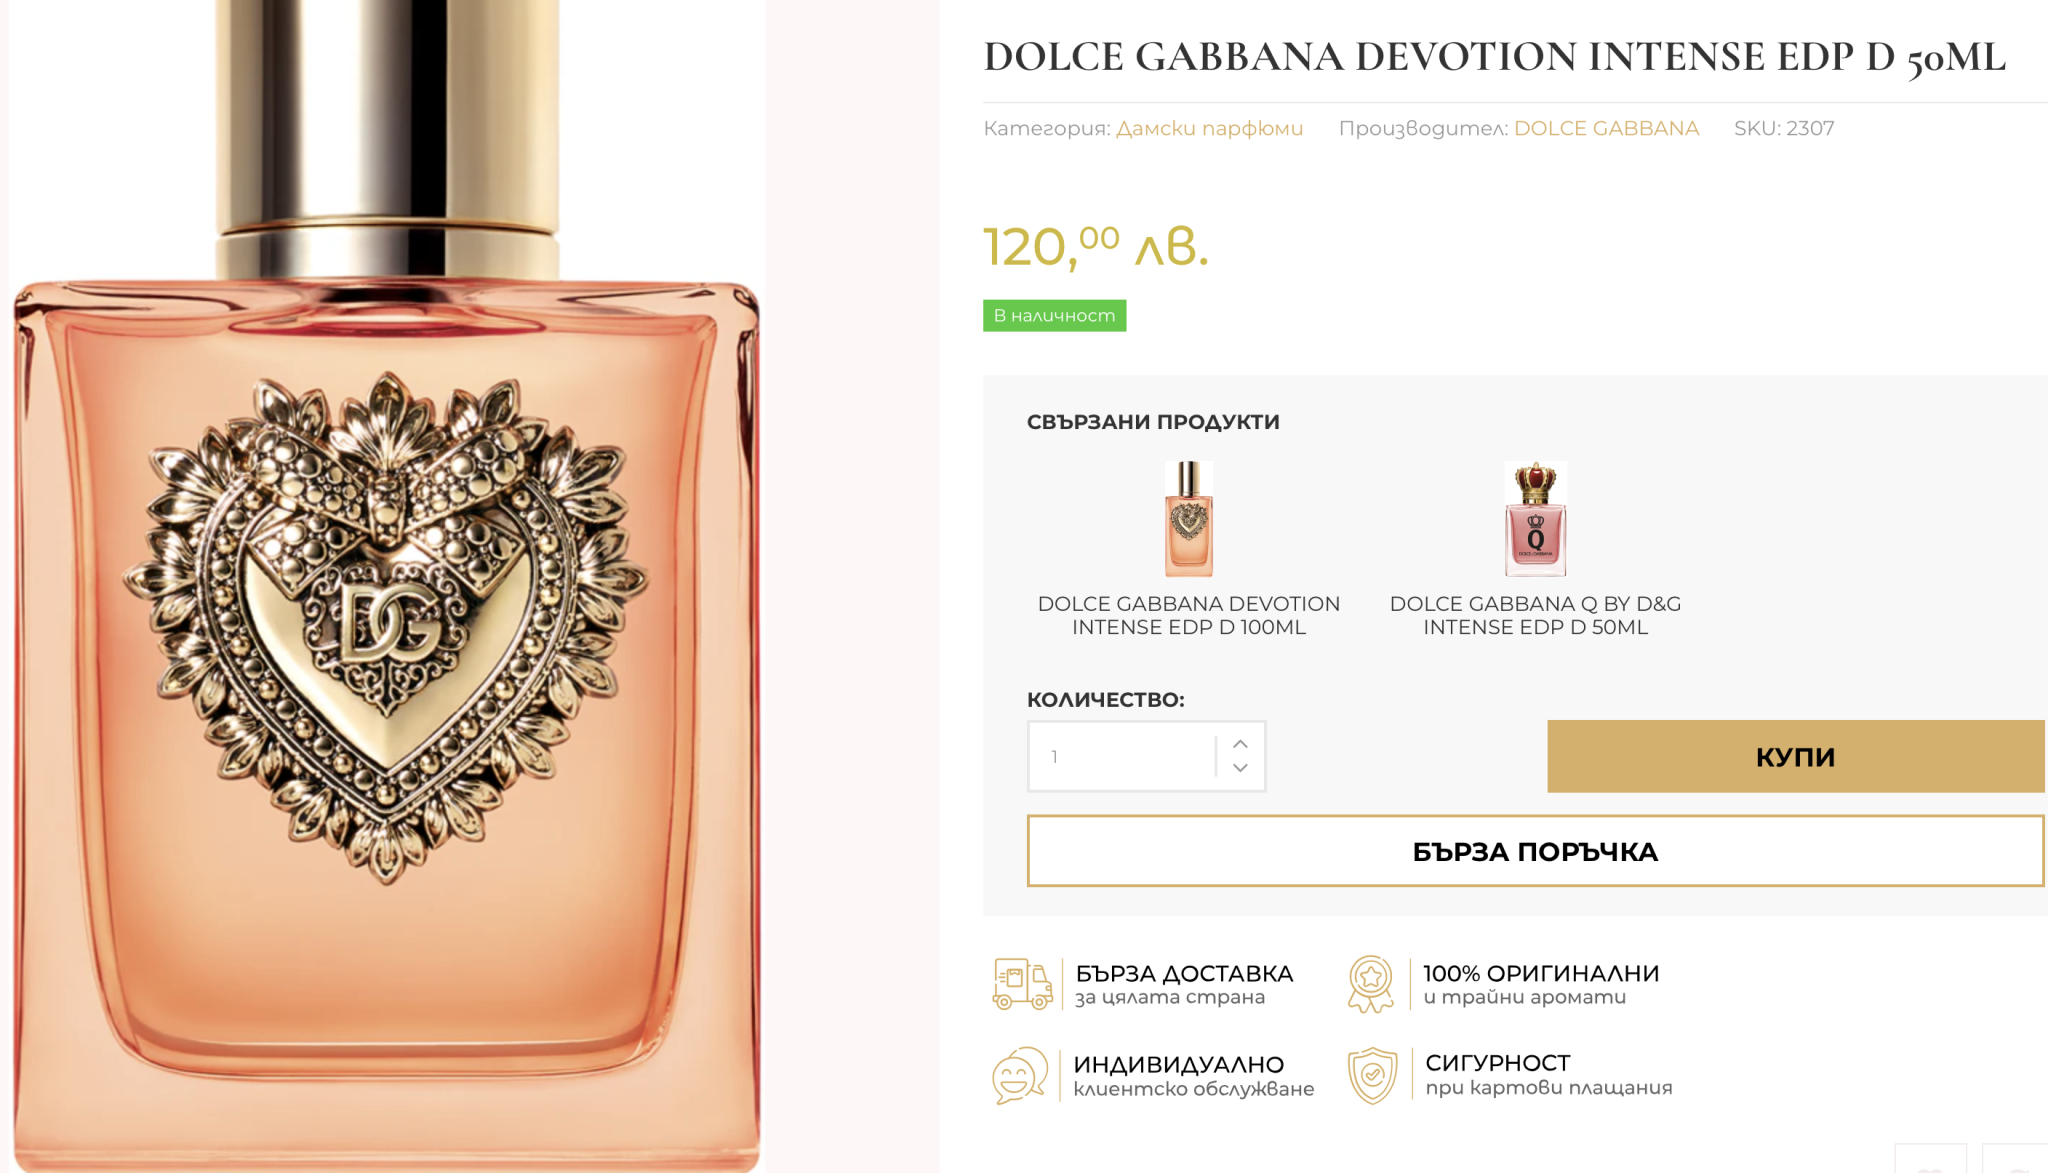This screenshot has height=1173, width=2048.
Task: Decrease quantity with the down arrow
Action: click(x=1240, y=768)
